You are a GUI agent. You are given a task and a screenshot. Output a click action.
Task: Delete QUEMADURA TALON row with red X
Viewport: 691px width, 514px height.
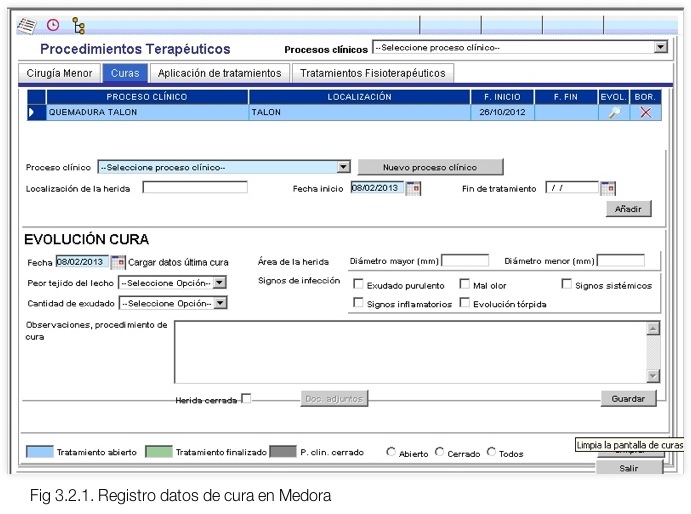pos(646,113)
